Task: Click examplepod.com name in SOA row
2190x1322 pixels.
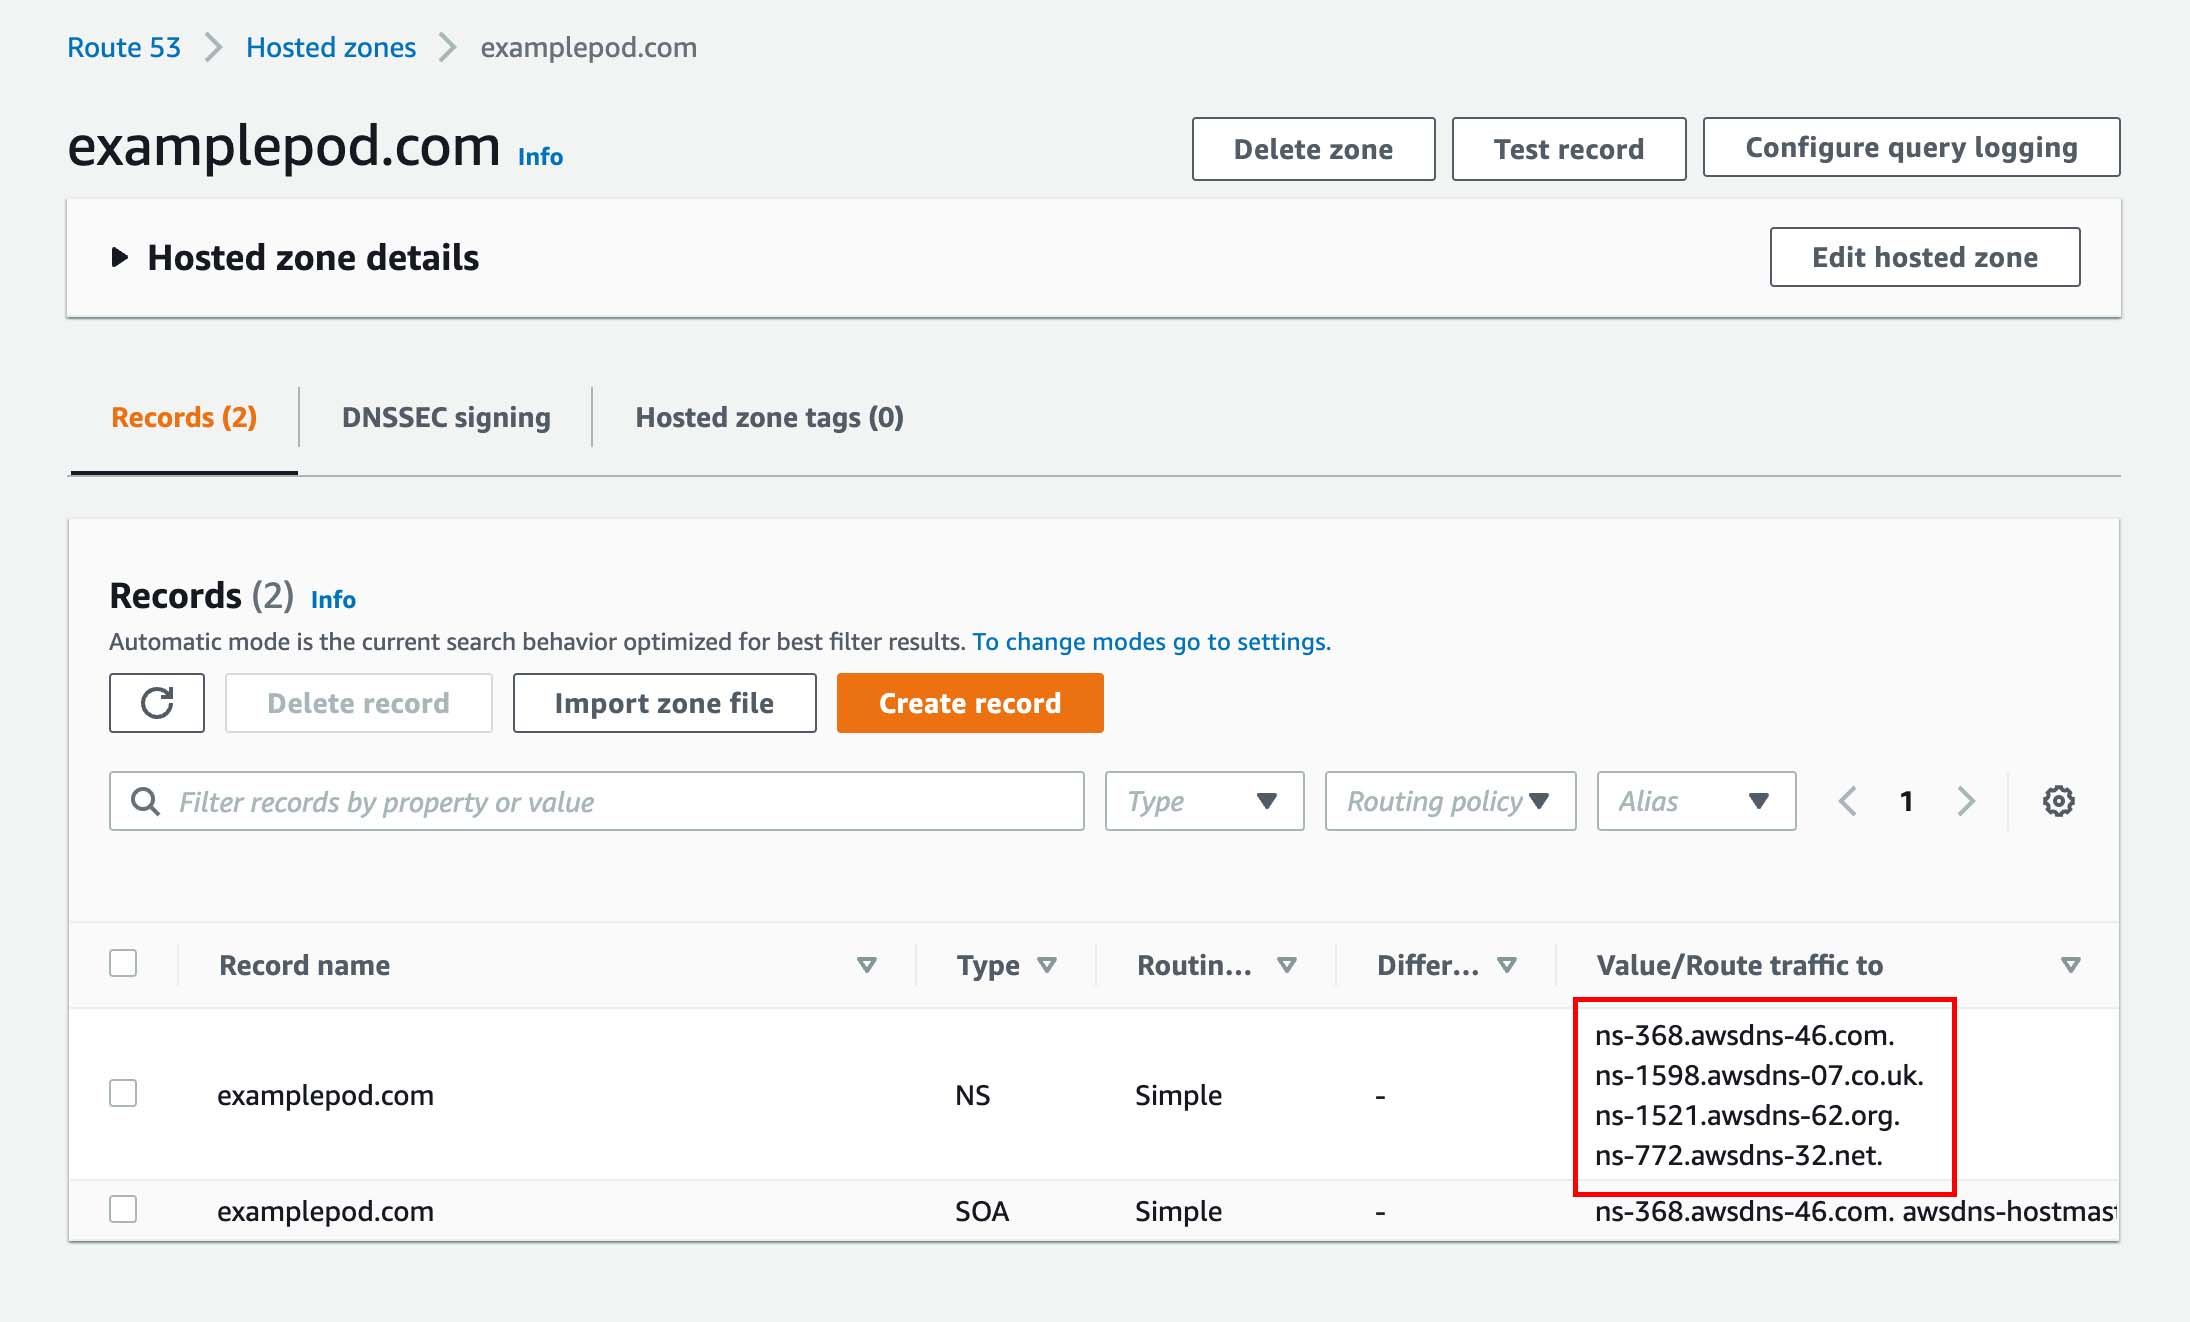Action: click(x=325, y=1211)
